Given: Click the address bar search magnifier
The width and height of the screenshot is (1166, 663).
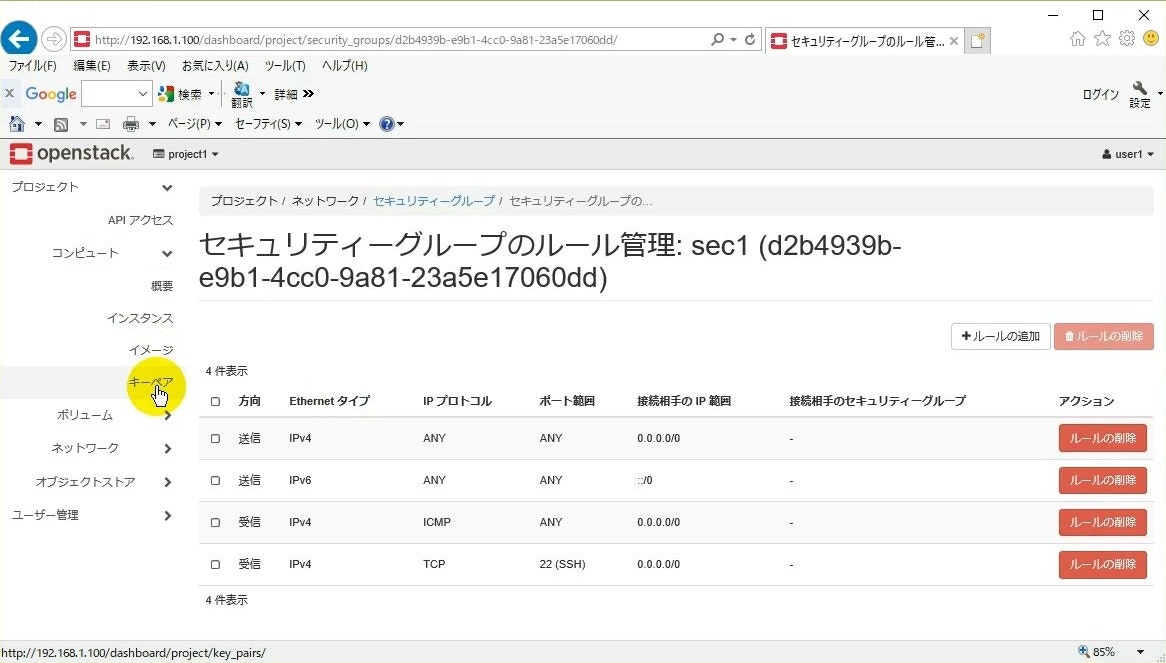Looking at the screenshot, I should [717, 39].
